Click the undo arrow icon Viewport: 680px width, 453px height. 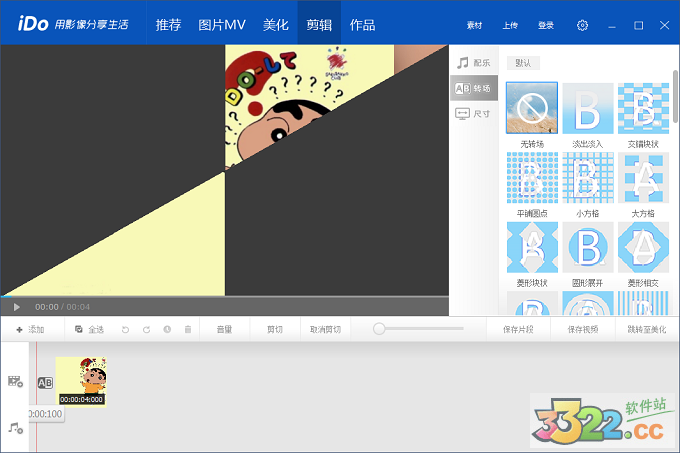(125, 329)
